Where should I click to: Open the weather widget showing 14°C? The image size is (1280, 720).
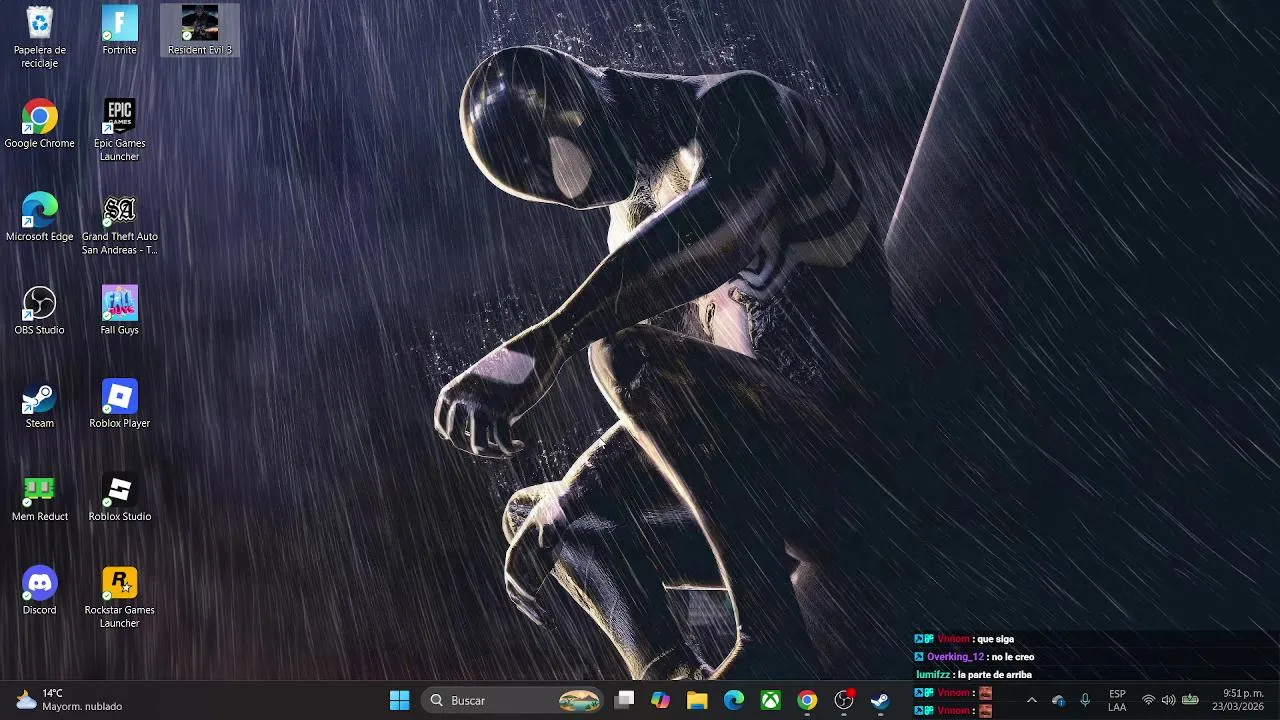click(x=69, y=700)
